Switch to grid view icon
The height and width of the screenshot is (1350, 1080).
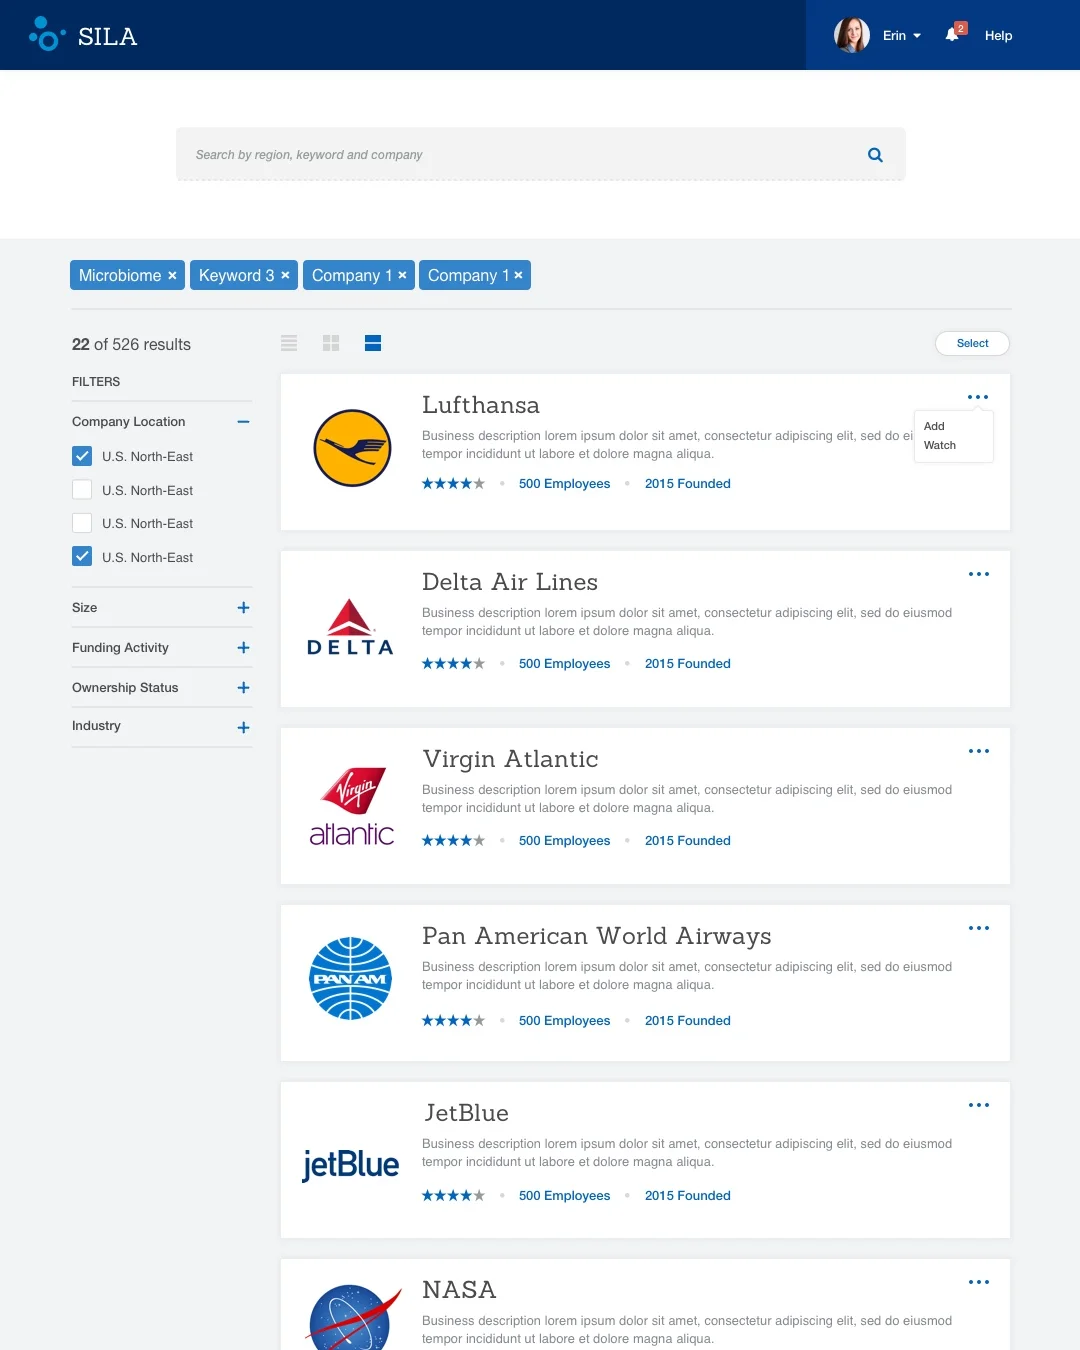(x=331, y=343)
